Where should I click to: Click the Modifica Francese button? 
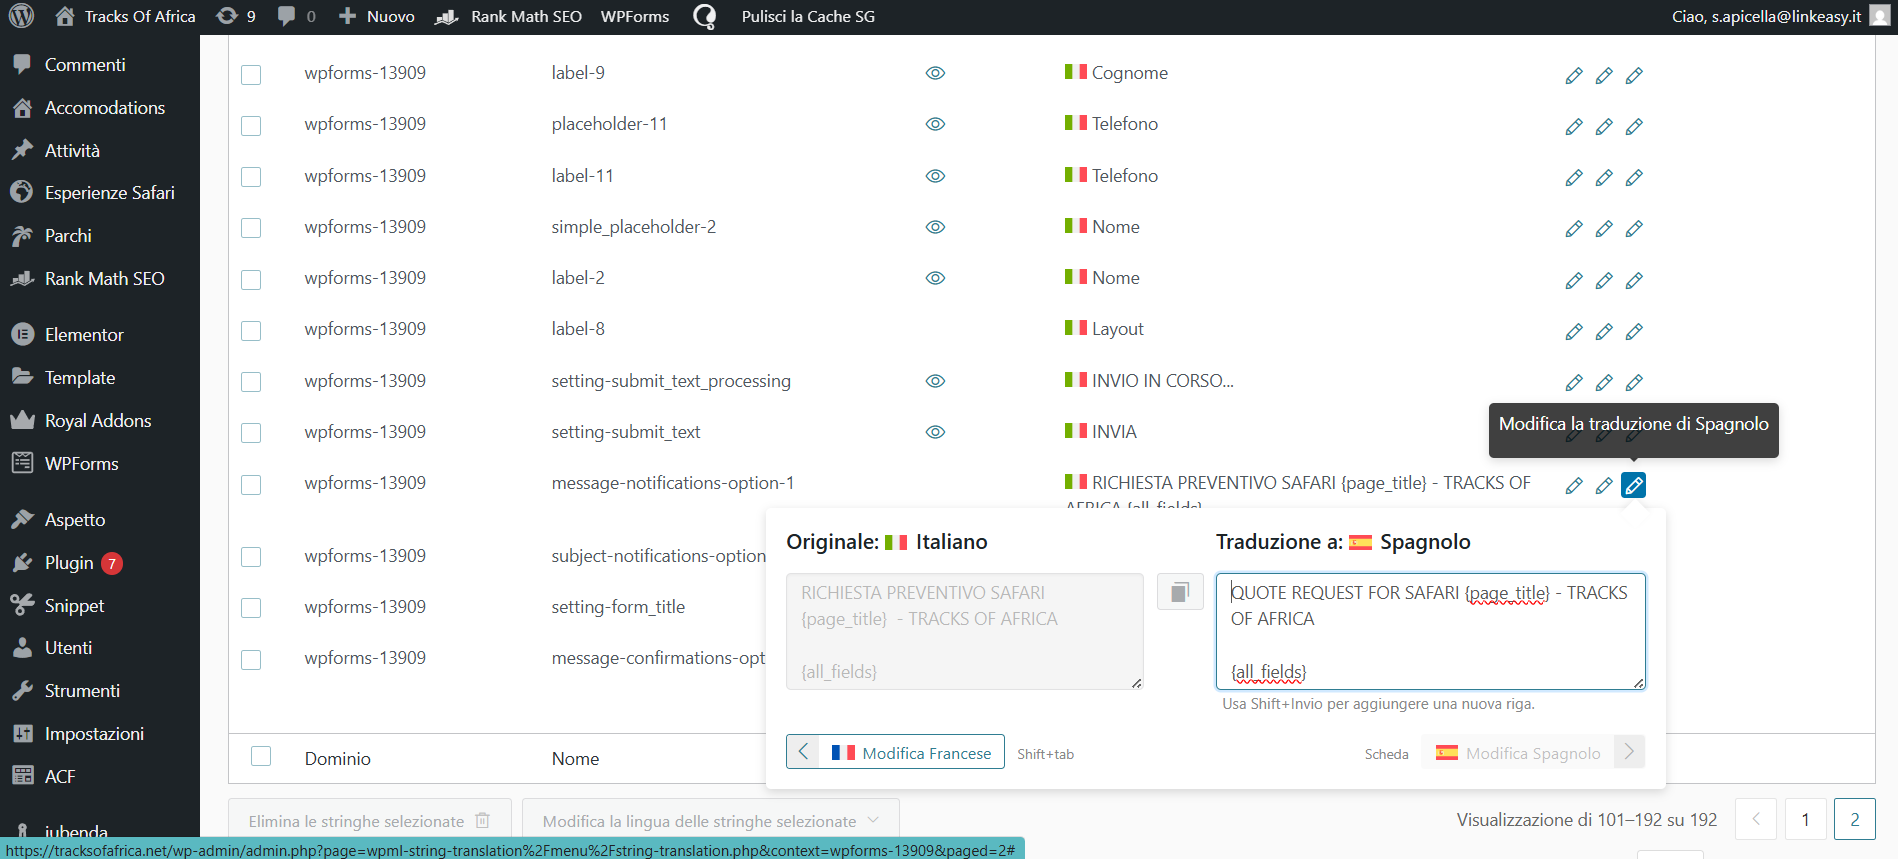(895, 752)
